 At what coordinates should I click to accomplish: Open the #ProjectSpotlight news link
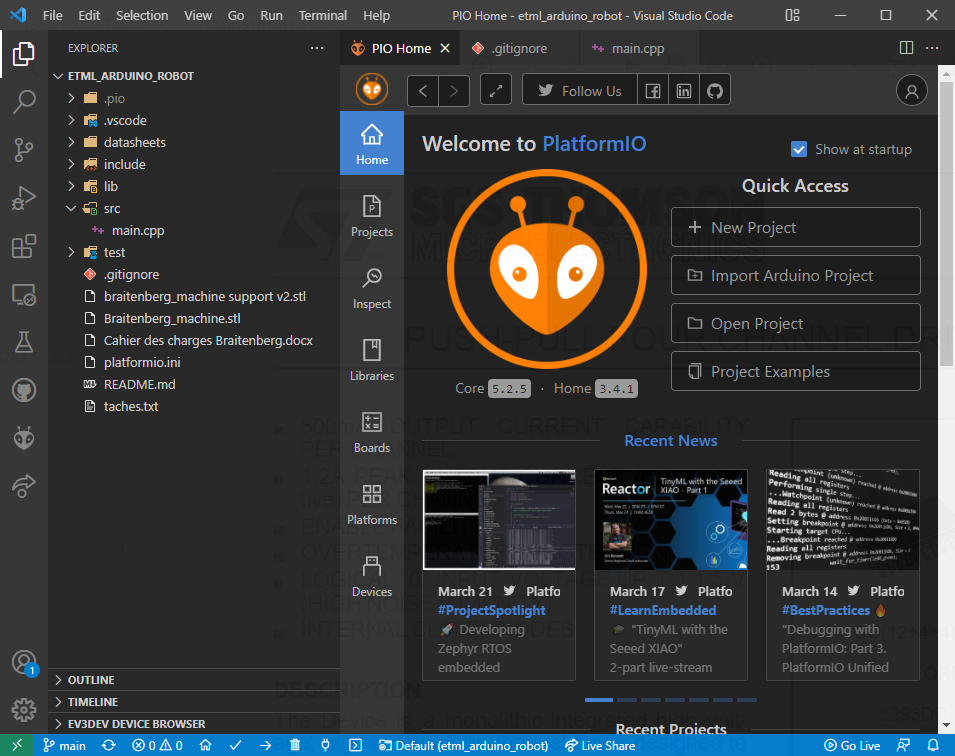tap(492, 610)
